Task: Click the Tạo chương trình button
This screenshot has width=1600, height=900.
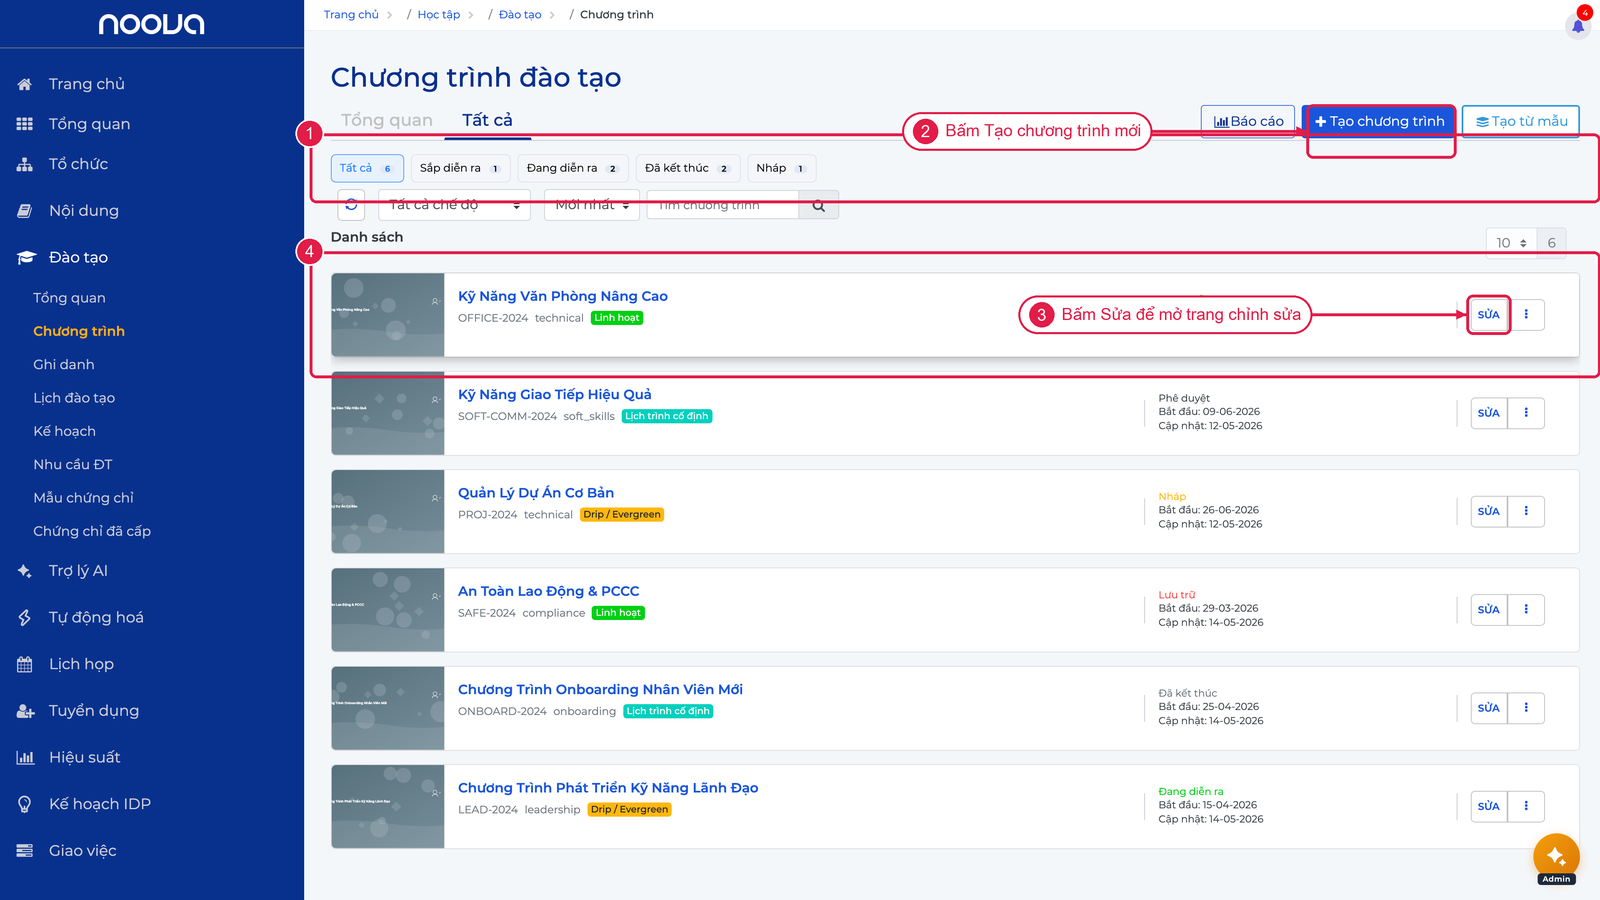Action: point(1379,121)
